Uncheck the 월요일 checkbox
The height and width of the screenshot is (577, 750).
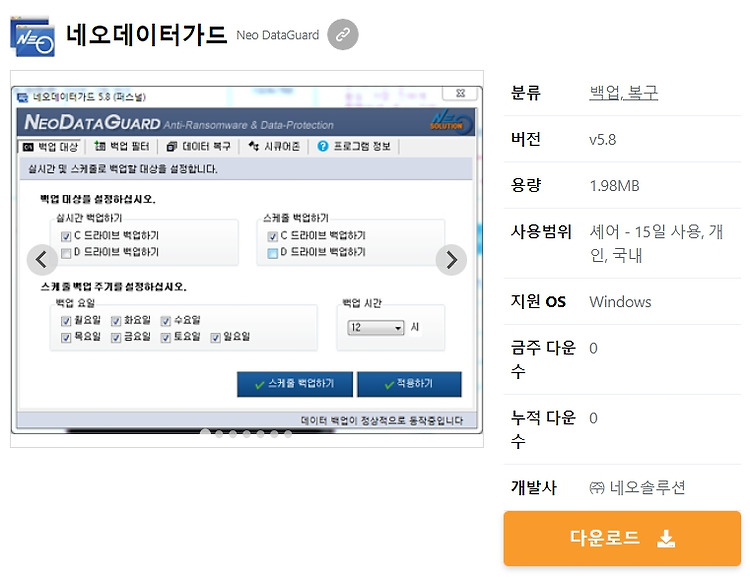tap(66, 321)
